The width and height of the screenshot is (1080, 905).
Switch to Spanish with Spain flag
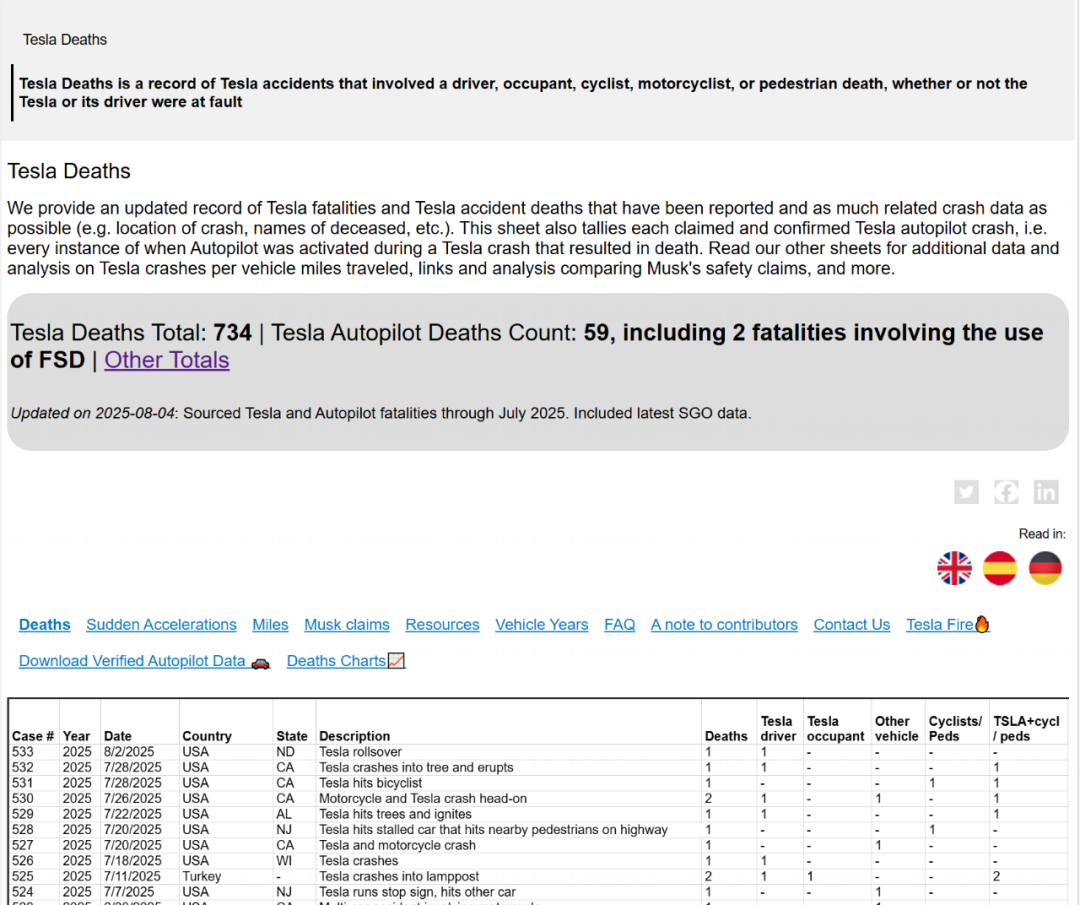[x=1000, y=568]
